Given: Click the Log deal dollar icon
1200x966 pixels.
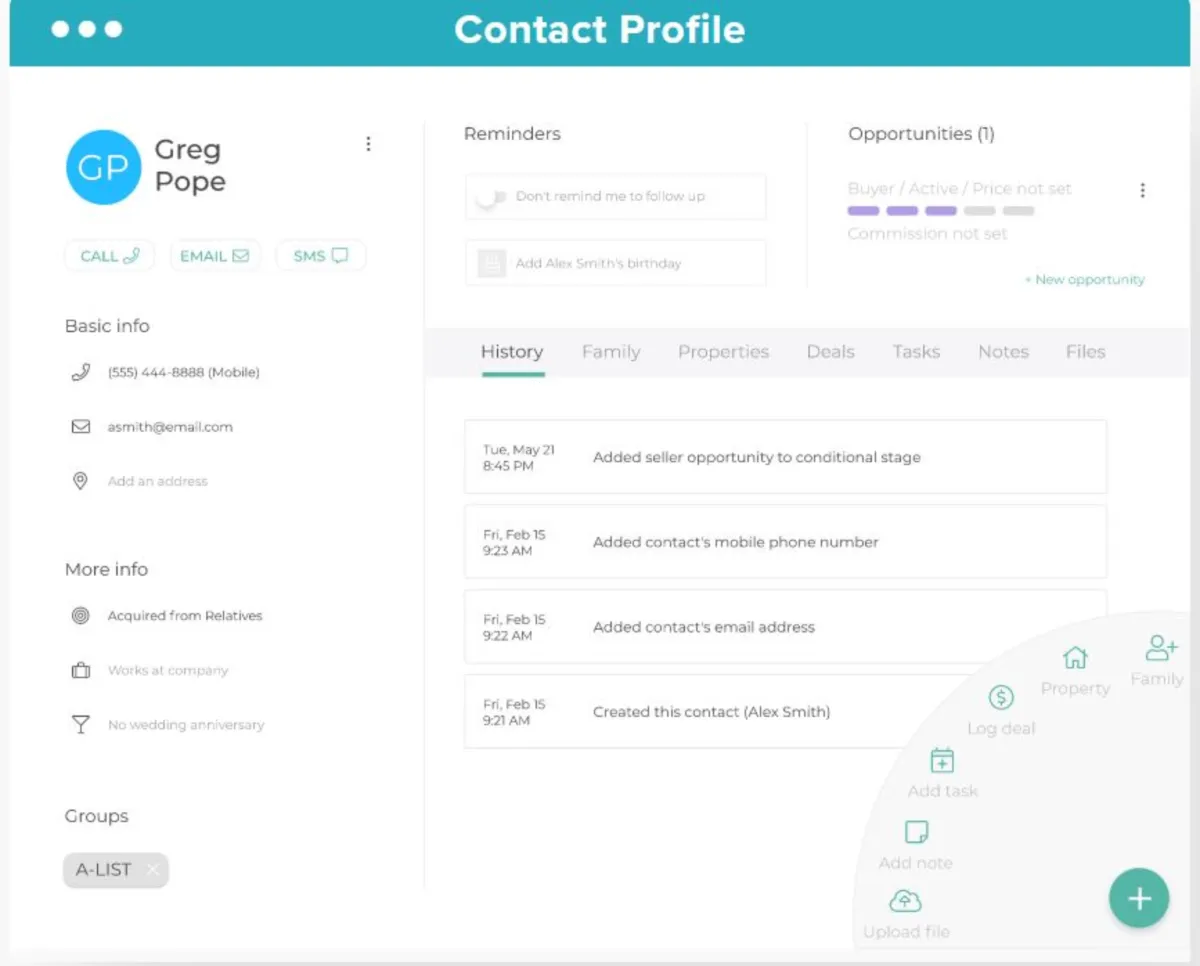Looking at the screenshot, I should click(x=1001, y=698).
